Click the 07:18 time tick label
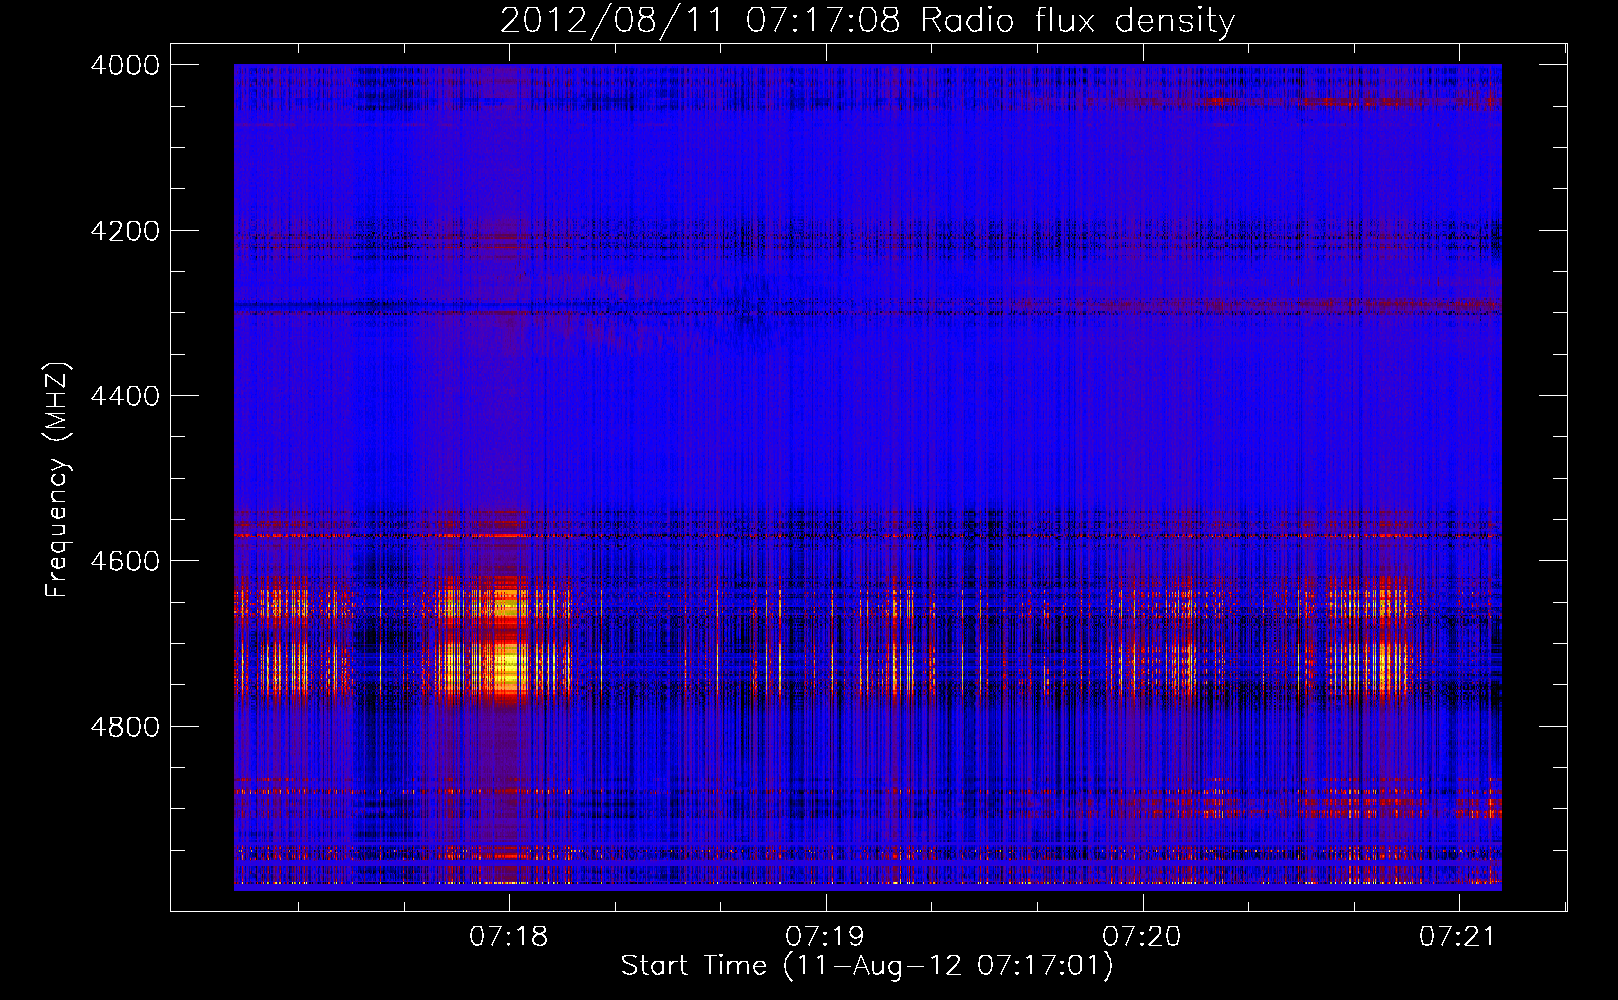Image resolution: width=1618 pixels, height=1000 pixels. click(x=509, y=936)
